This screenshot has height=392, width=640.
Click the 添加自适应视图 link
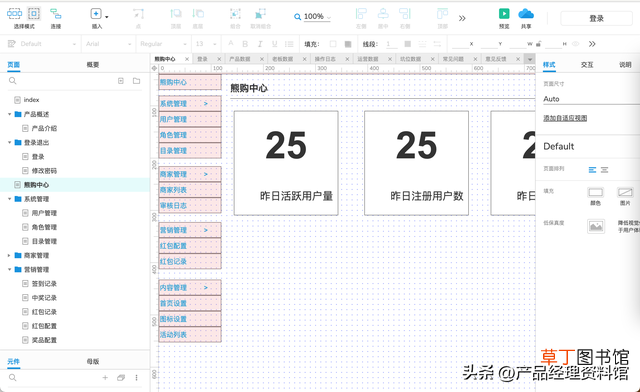click(565, 118)
